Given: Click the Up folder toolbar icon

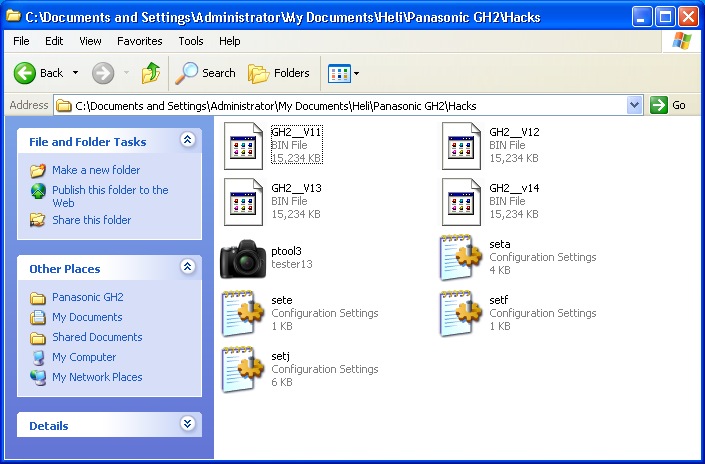Looking at the screenshot, I should [x=151, y=73].
